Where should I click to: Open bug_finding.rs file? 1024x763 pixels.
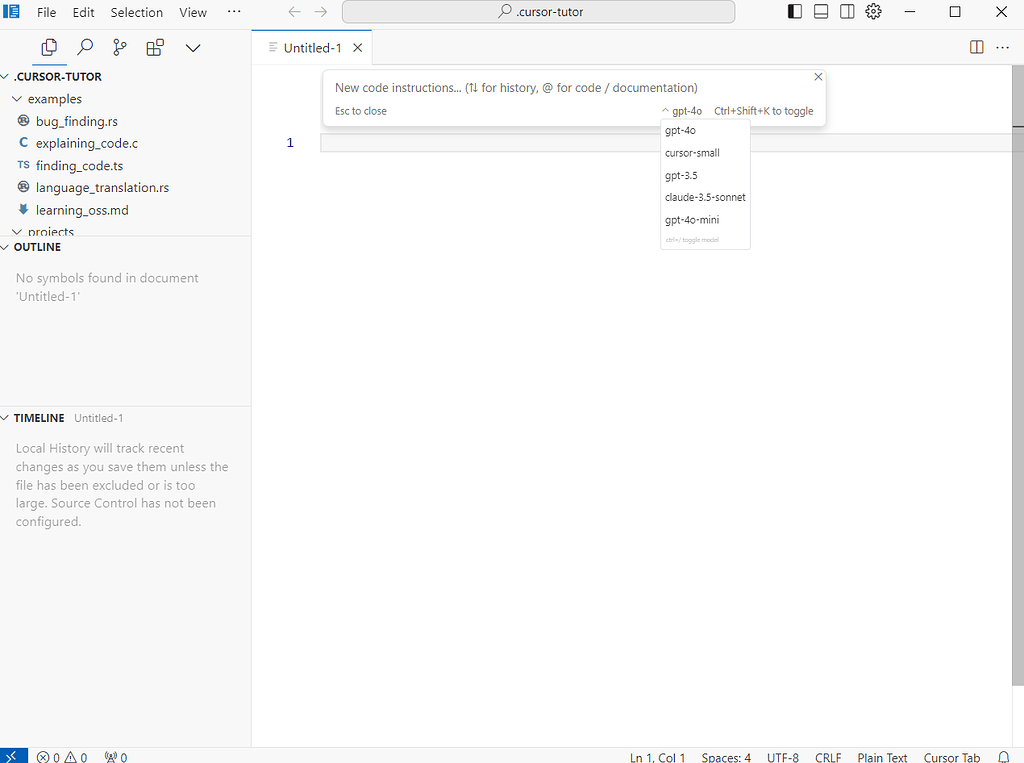click(x=77, y=121)
